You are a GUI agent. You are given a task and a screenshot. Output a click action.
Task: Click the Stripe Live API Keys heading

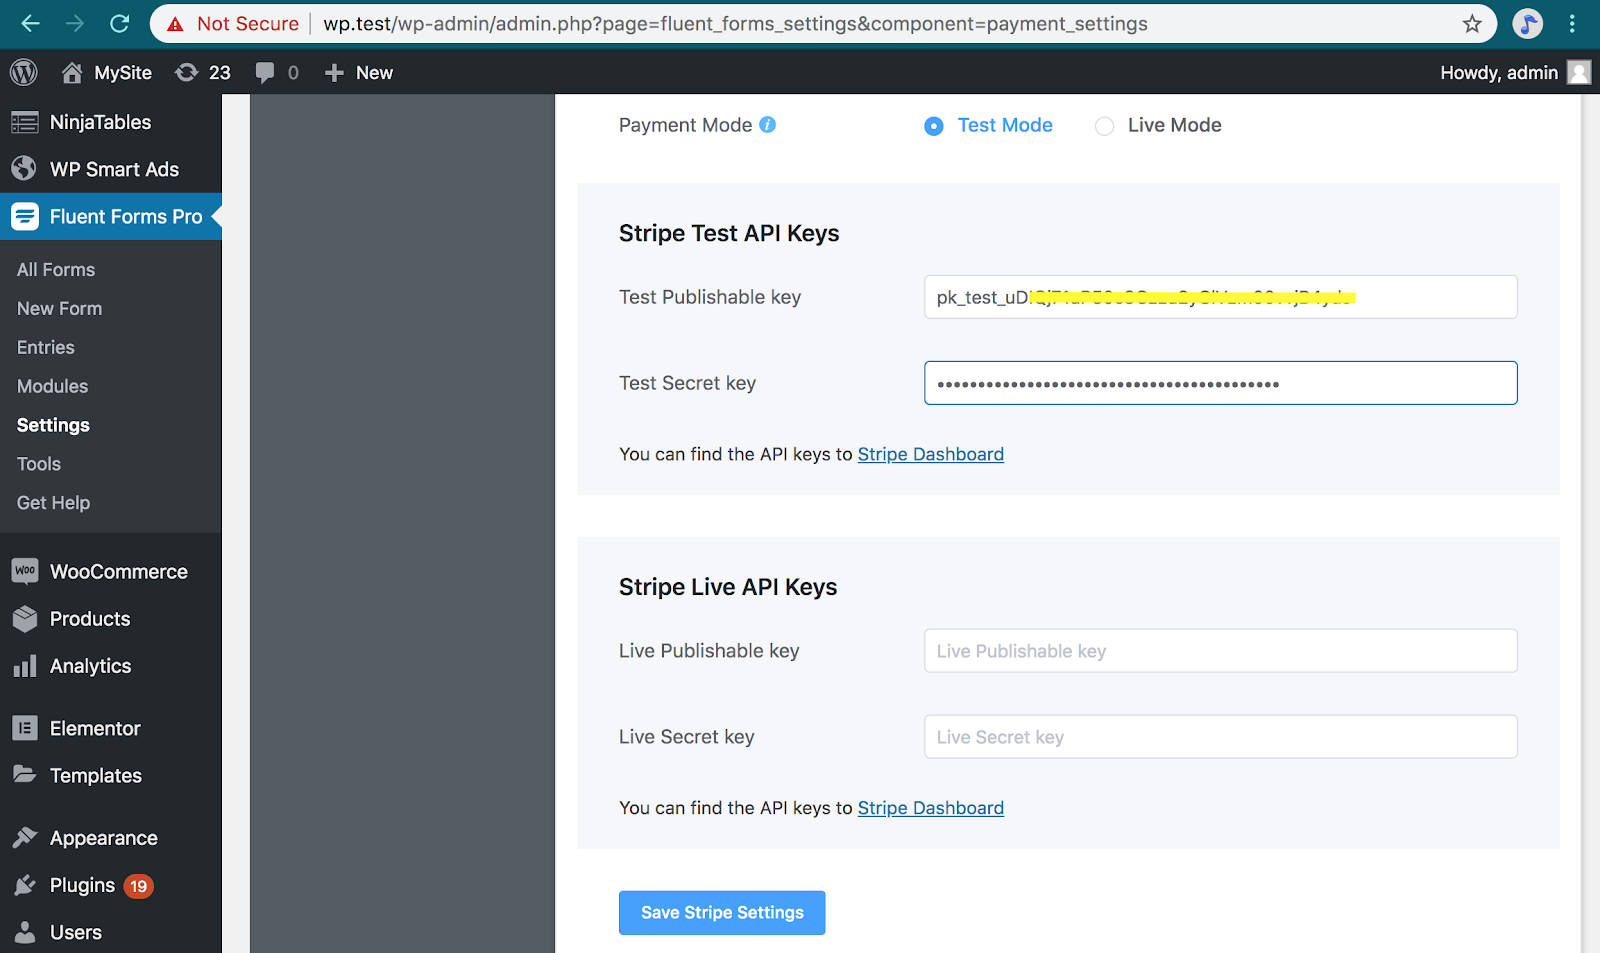click(728, 587)
